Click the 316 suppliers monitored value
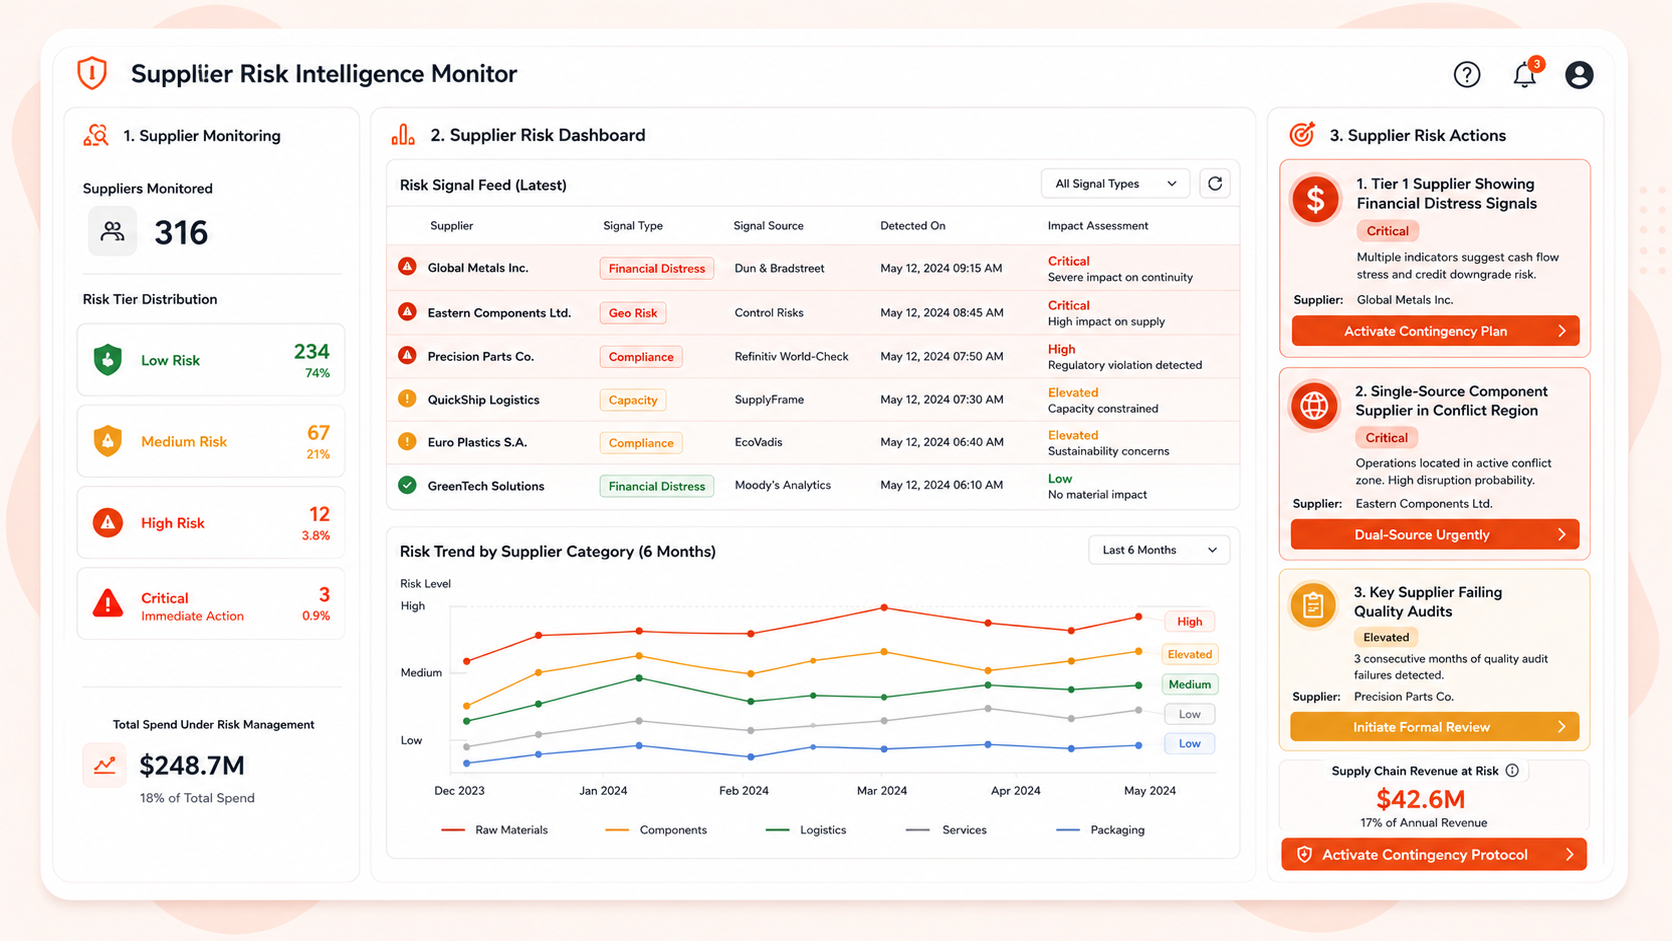Screen dimensions: 1672x941 pos(181,233)
